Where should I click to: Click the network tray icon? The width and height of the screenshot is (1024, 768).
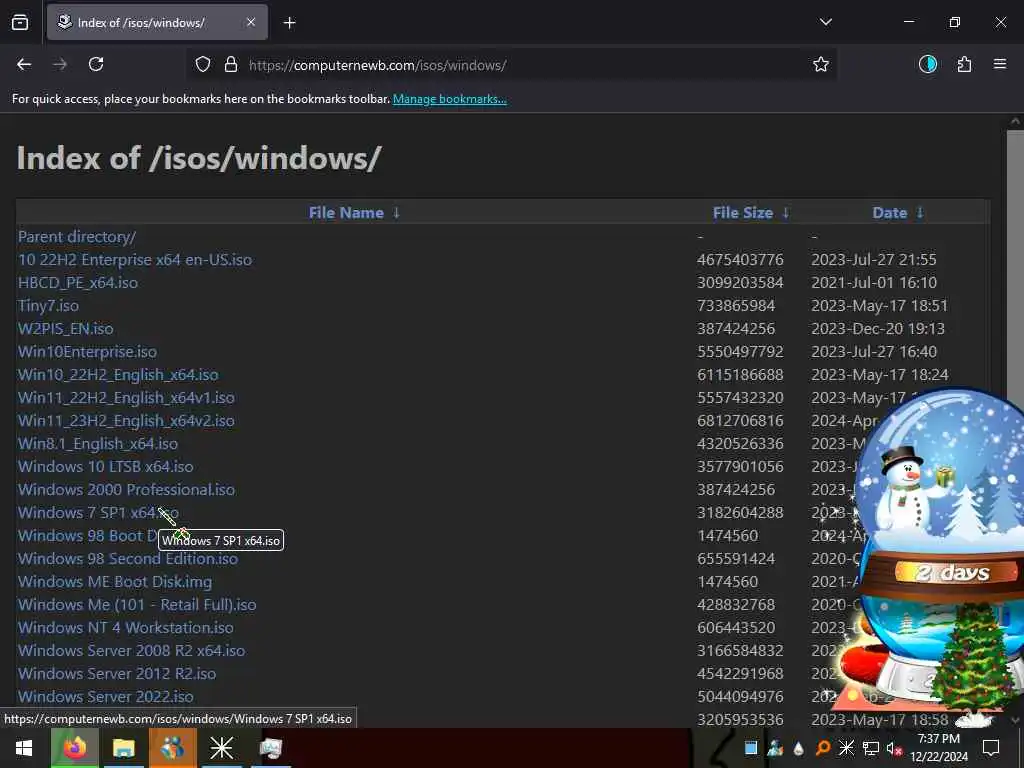pos(870,748)
